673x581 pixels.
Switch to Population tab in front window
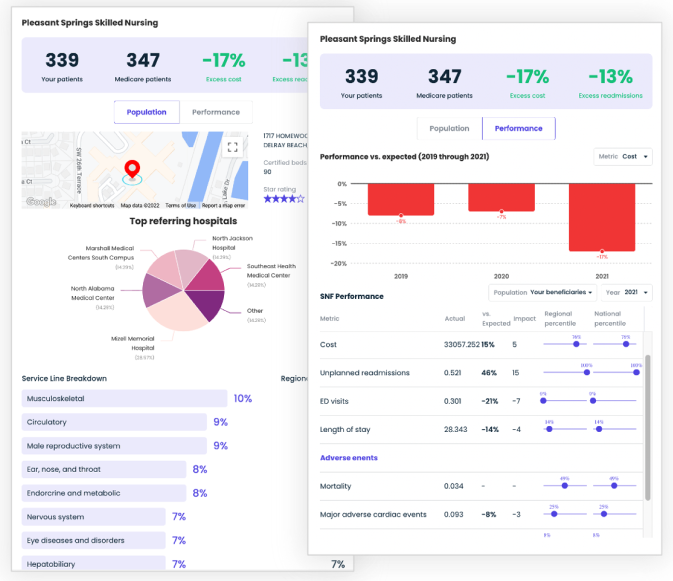449,128
